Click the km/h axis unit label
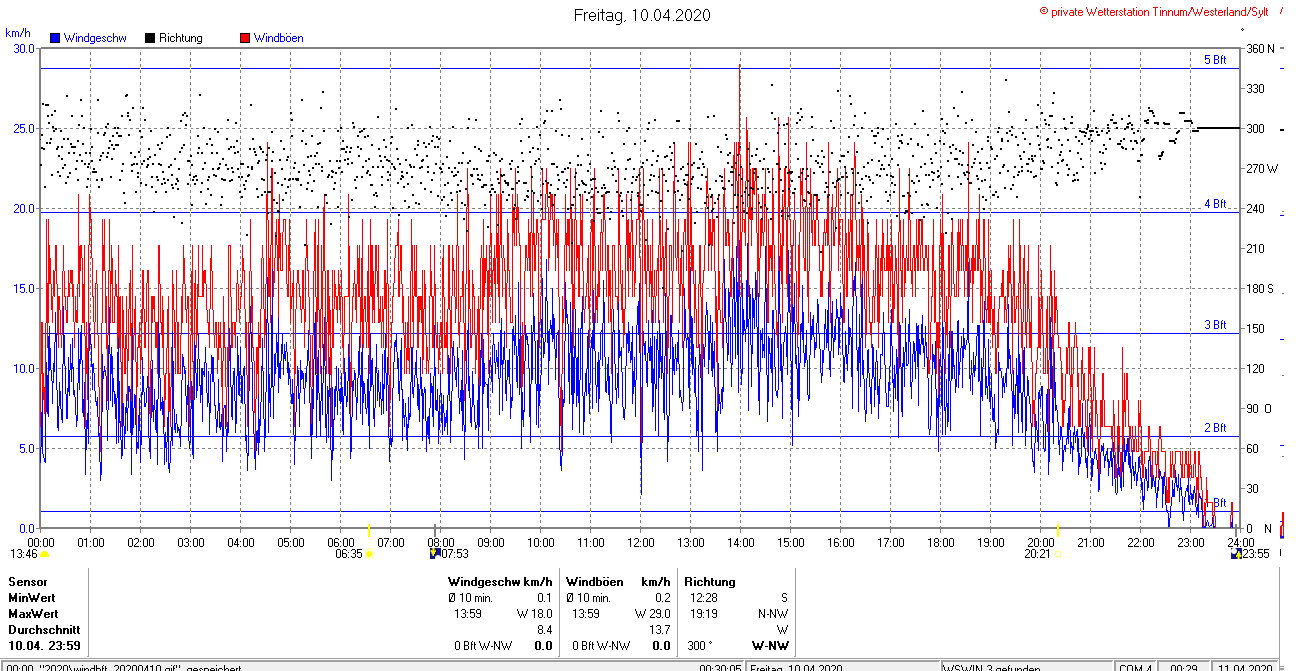Screen dimensions: 1310x671 (x=17, y=32)
